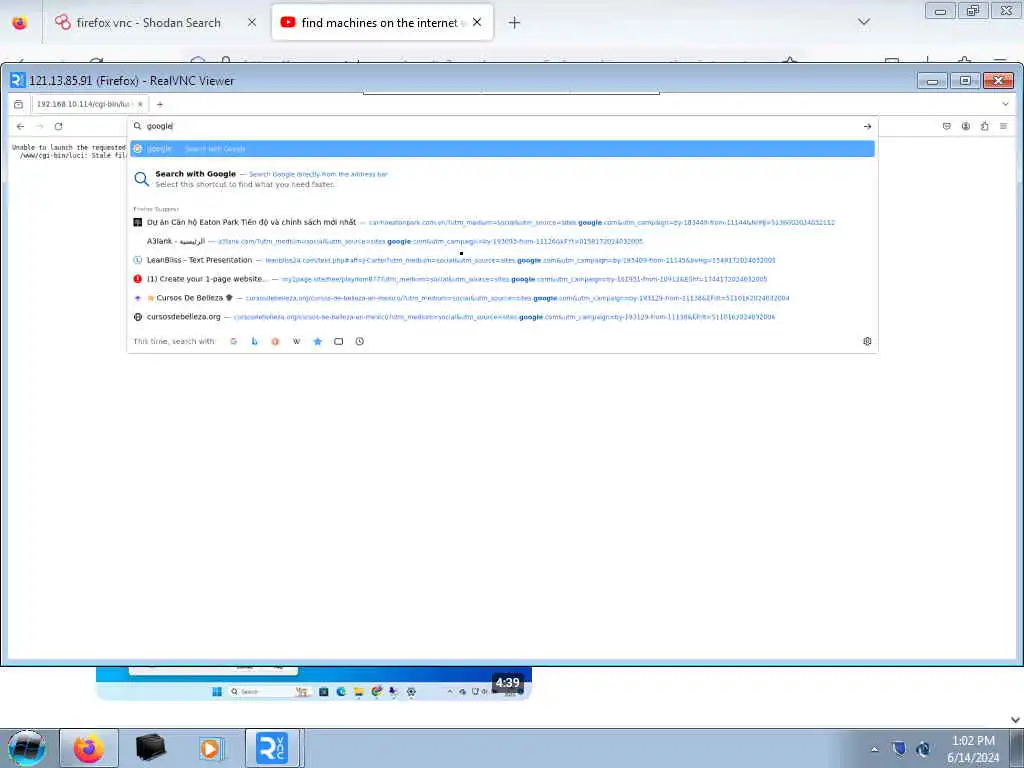Screen dimensions: 1024x768
Task: Open the Firefox View icon left of remote tab
Action: coord(18,104)
